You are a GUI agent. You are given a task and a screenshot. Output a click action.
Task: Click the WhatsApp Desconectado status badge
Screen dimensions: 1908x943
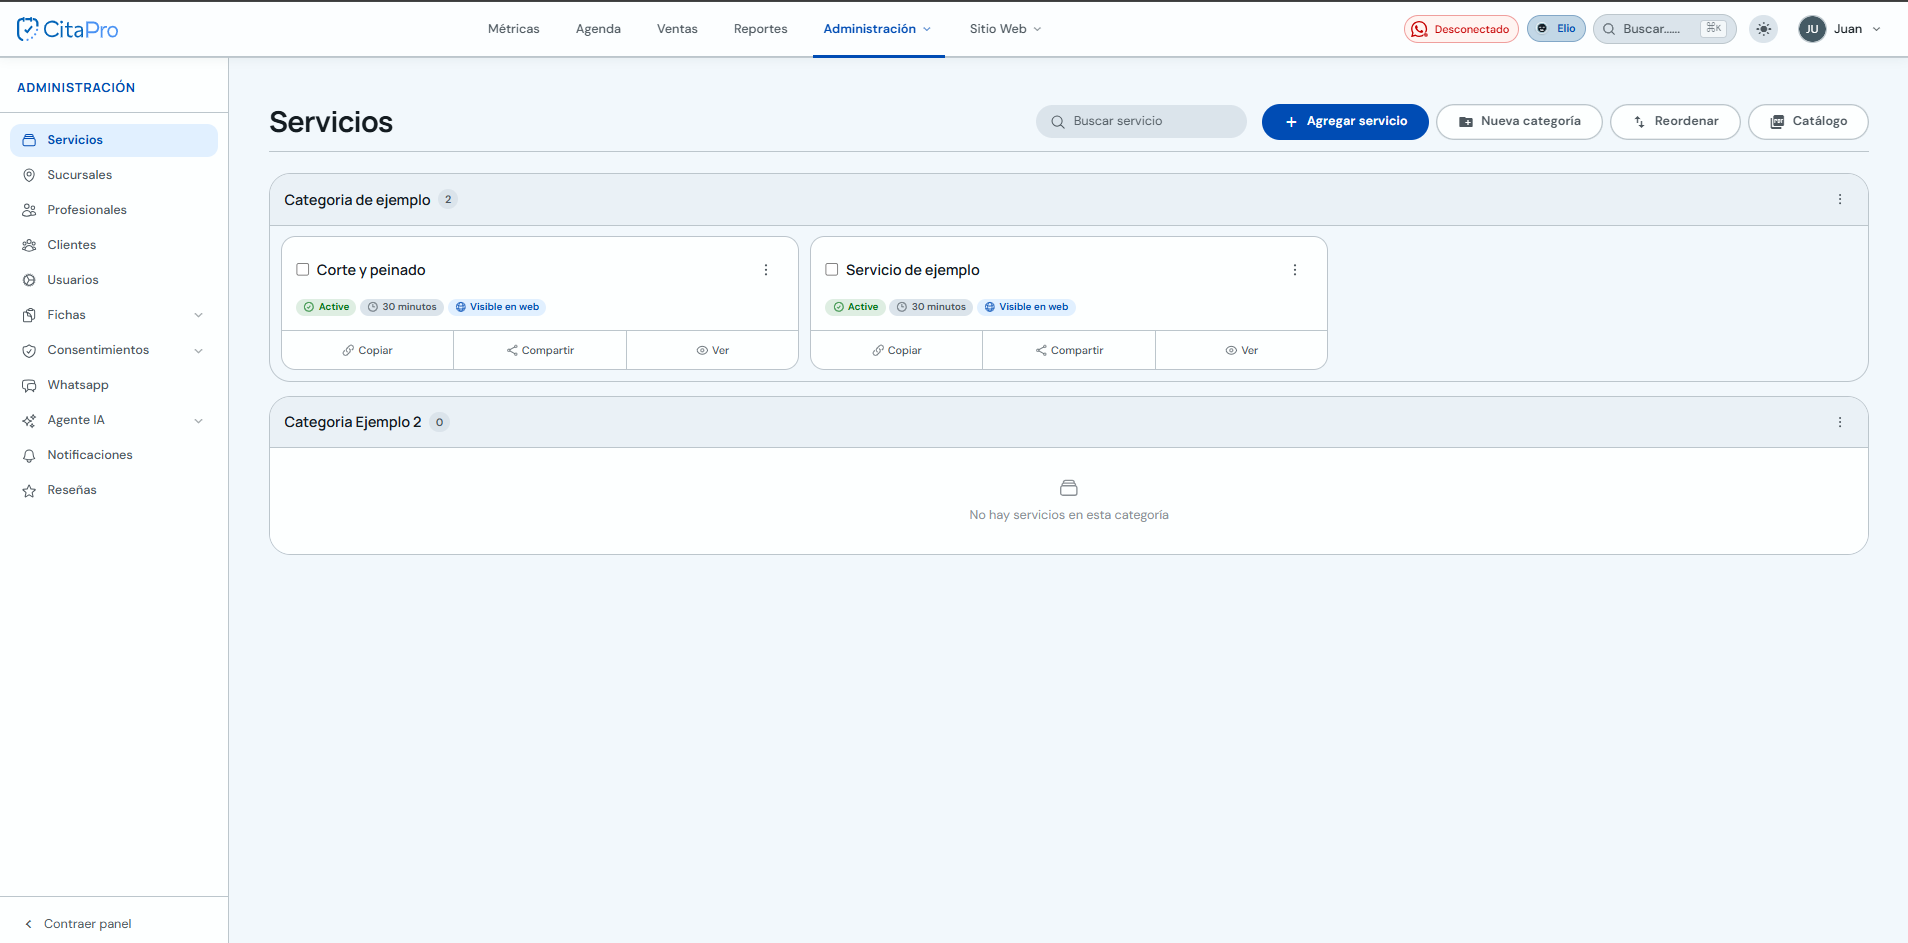point(1461,29)
